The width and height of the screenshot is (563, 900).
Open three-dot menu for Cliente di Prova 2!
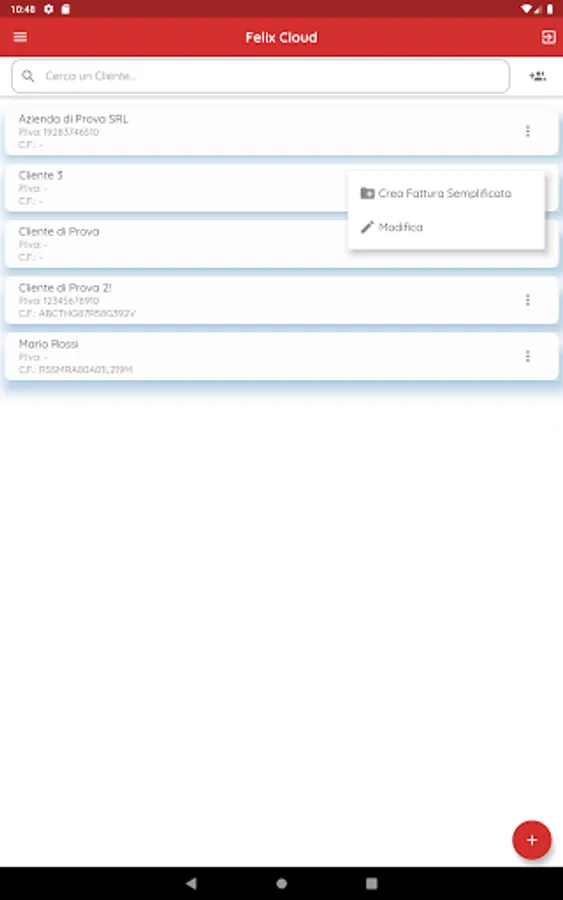(x=527, y=300)
